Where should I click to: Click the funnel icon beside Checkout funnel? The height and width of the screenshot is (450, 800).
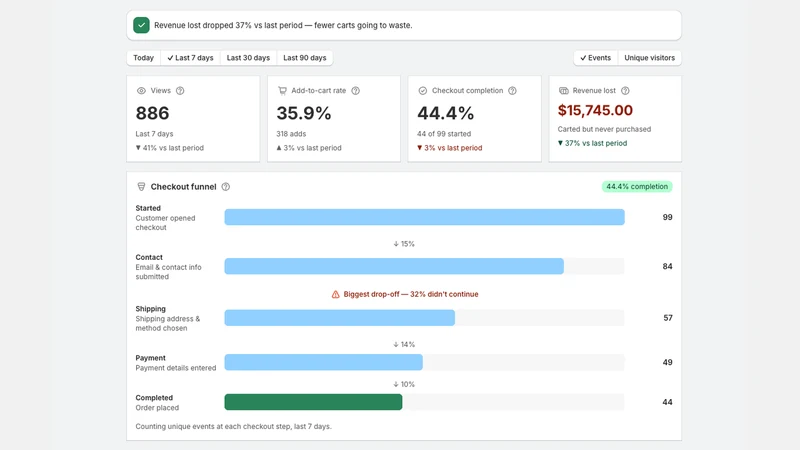tap(141, 187)
